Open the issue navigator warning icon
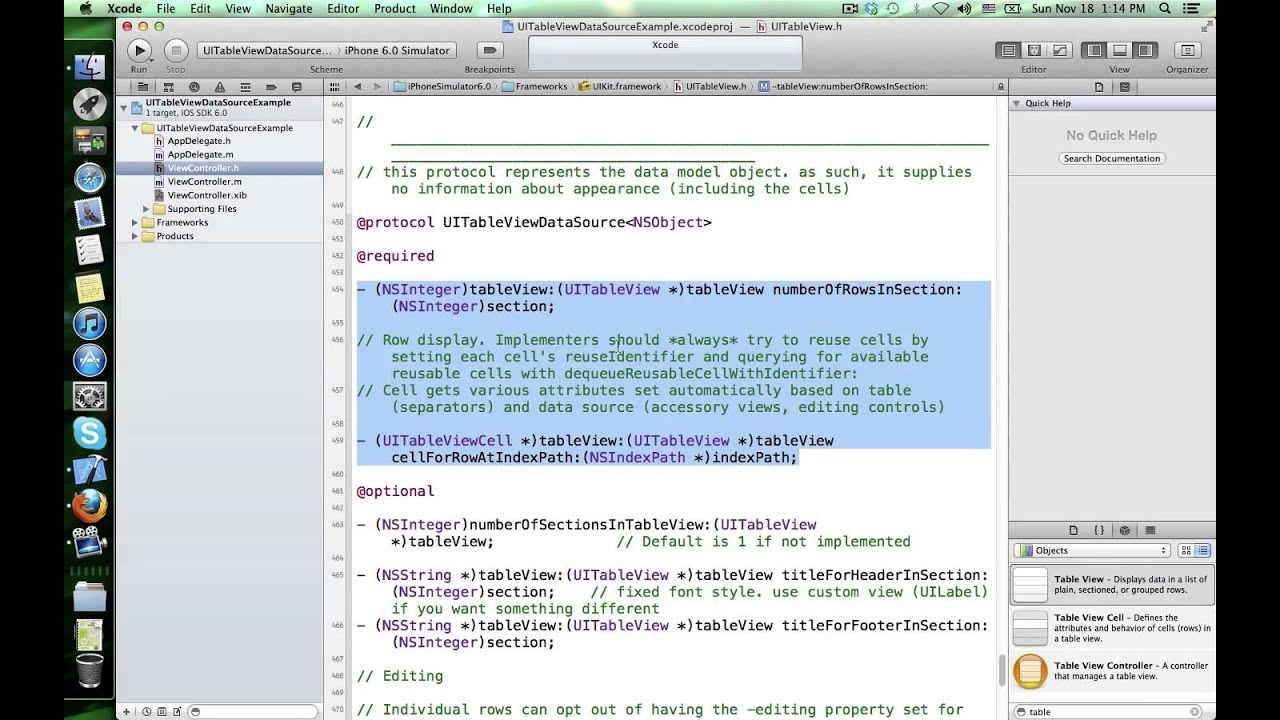Screen dimensions: 1280x720 [220, 87]
